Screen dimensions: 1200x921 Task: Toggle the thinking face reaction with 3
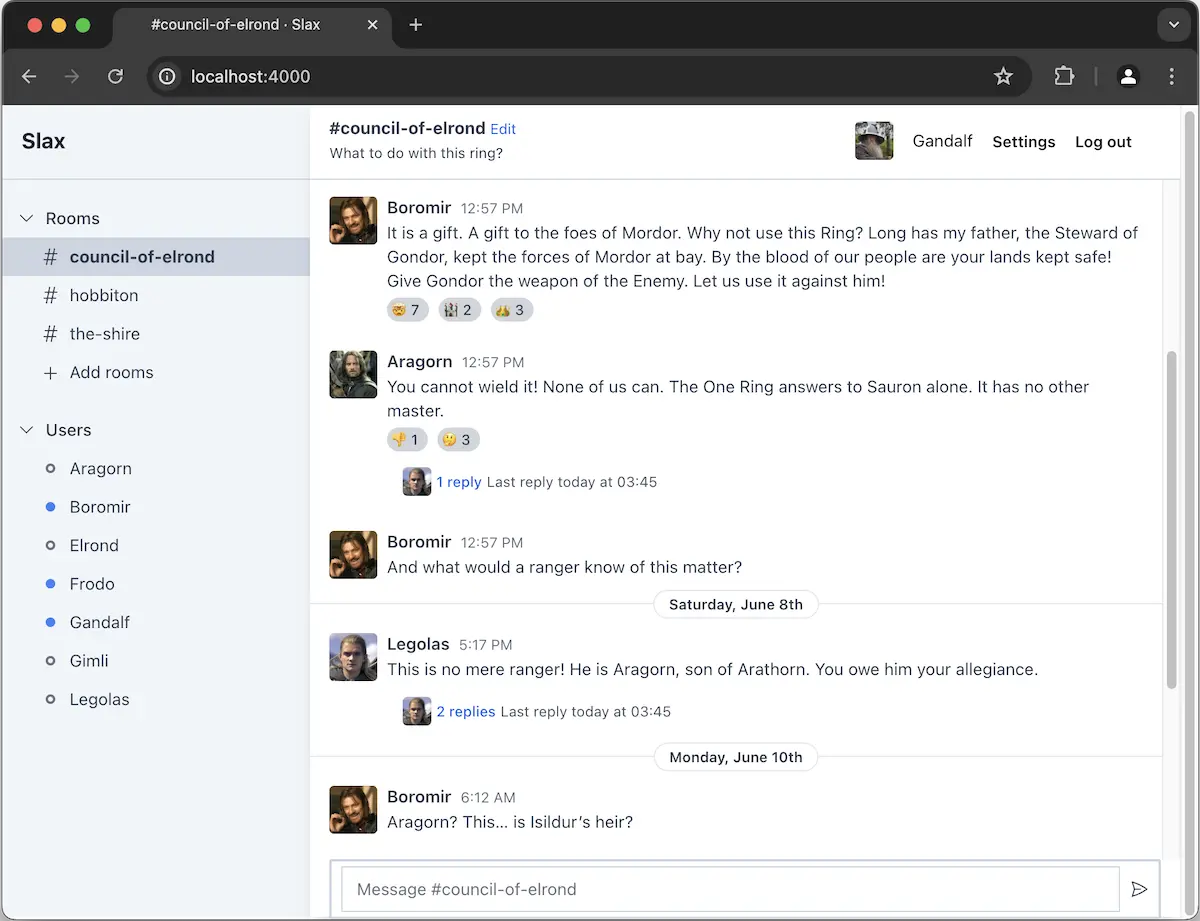tap(458, 439)
